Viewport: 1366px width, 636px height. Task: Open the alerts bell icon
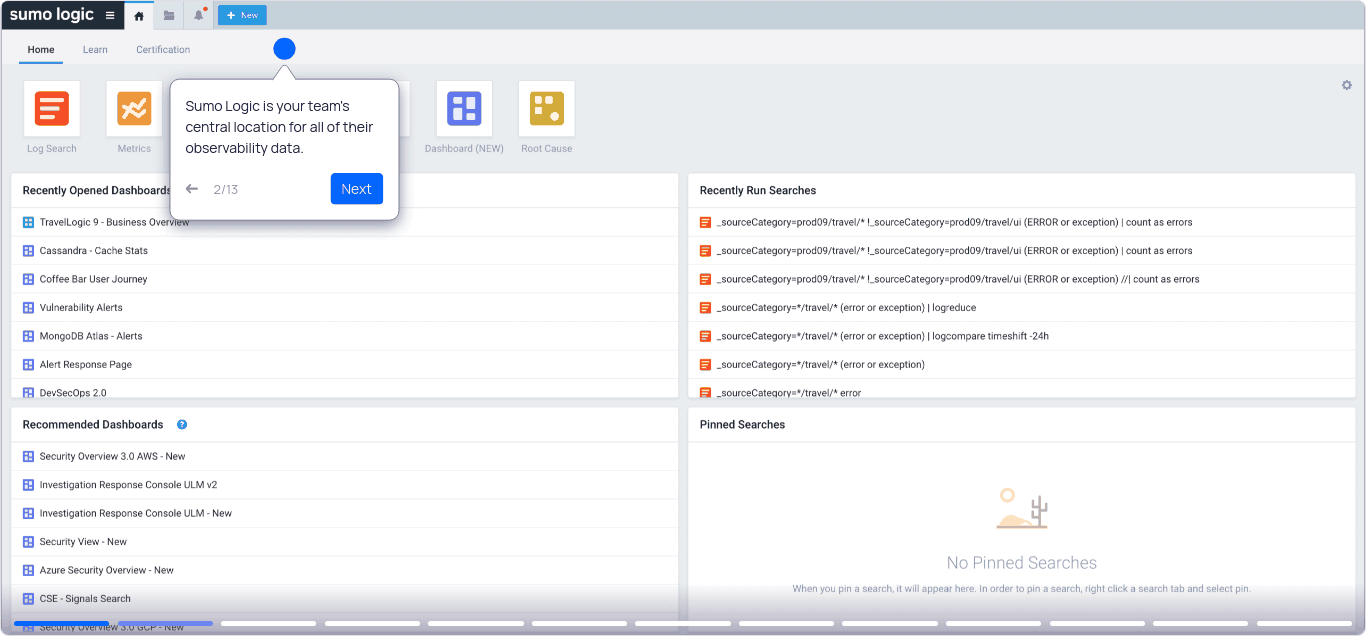[199, 15]
